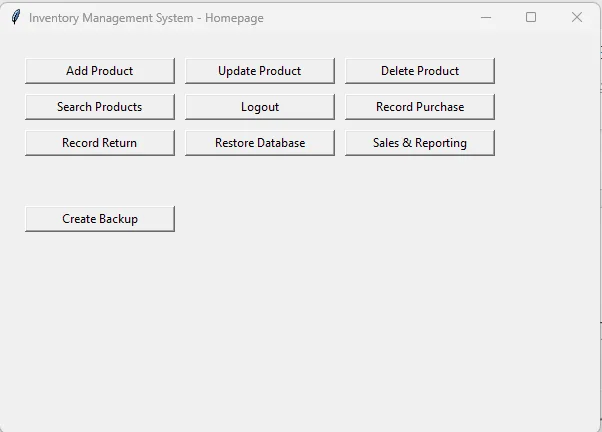
Task: Restore the database from a backup
Action: pos(260,143)
